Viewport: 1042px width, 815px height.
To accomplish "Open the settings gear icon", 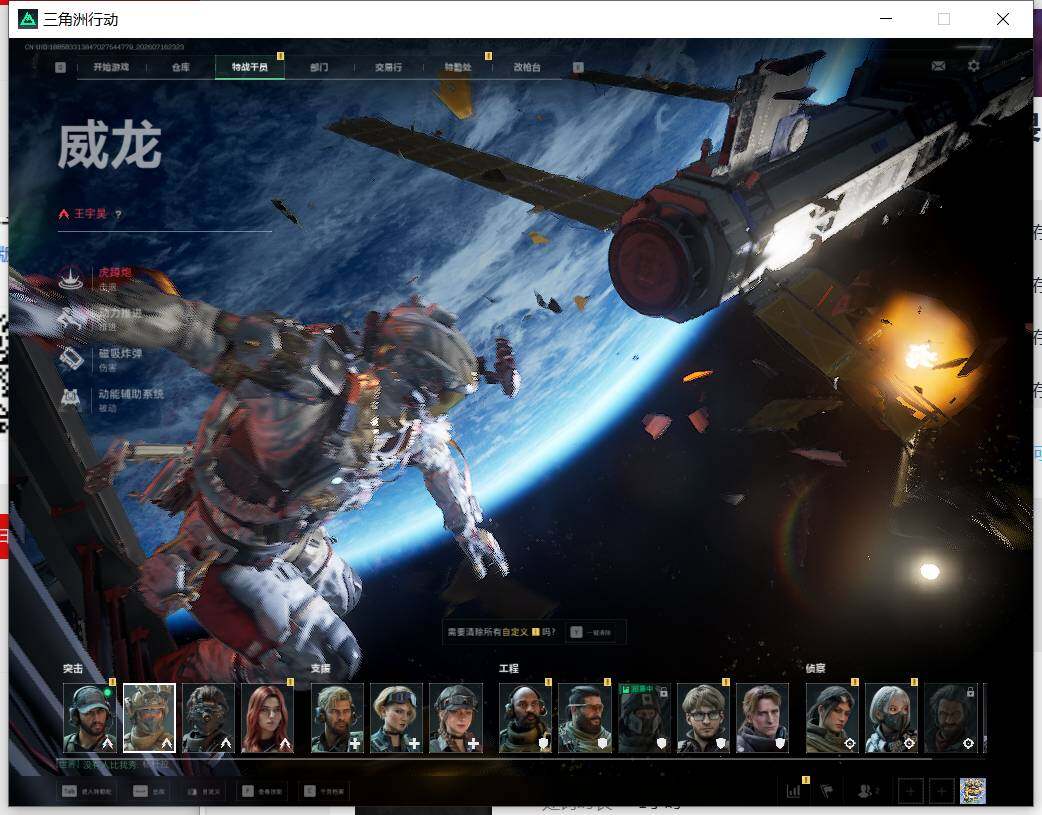I will coord(974,66).
